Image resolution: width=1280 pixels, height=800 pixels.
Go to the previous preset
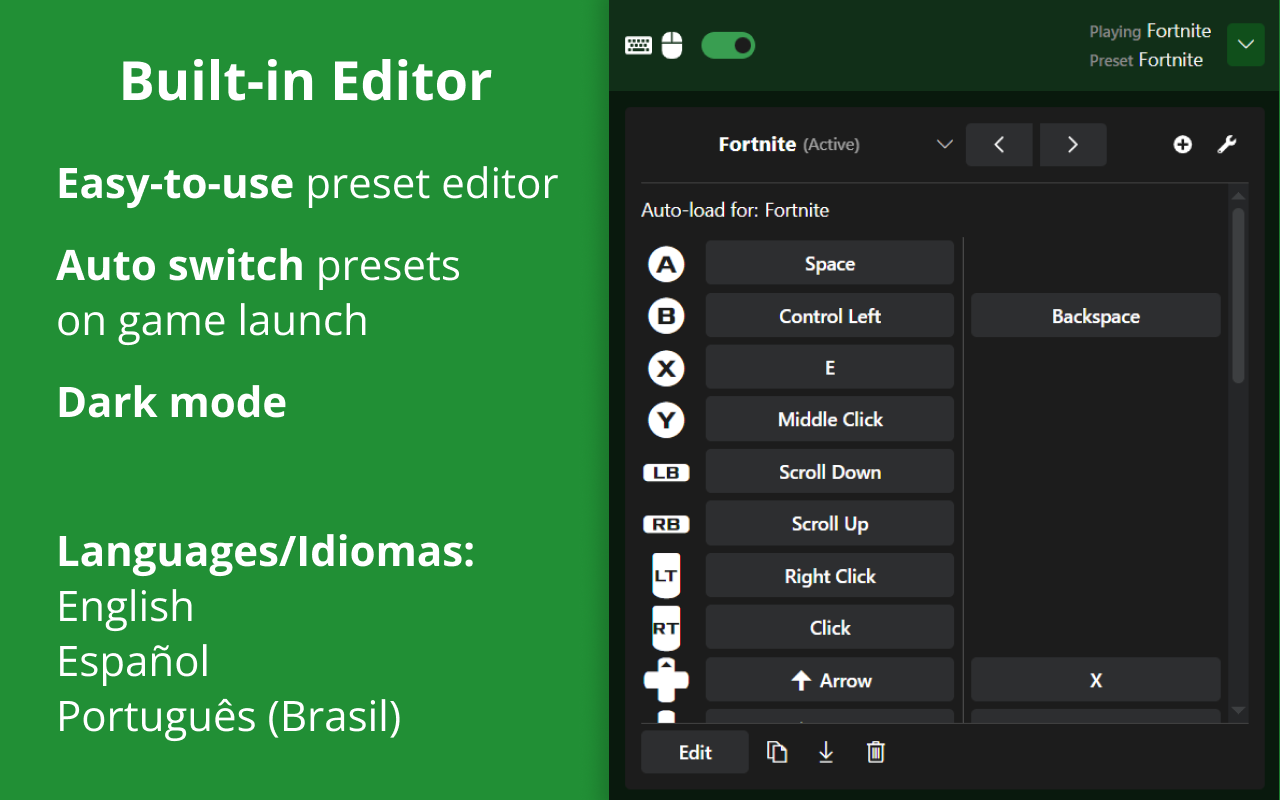[x=999, y=145]
